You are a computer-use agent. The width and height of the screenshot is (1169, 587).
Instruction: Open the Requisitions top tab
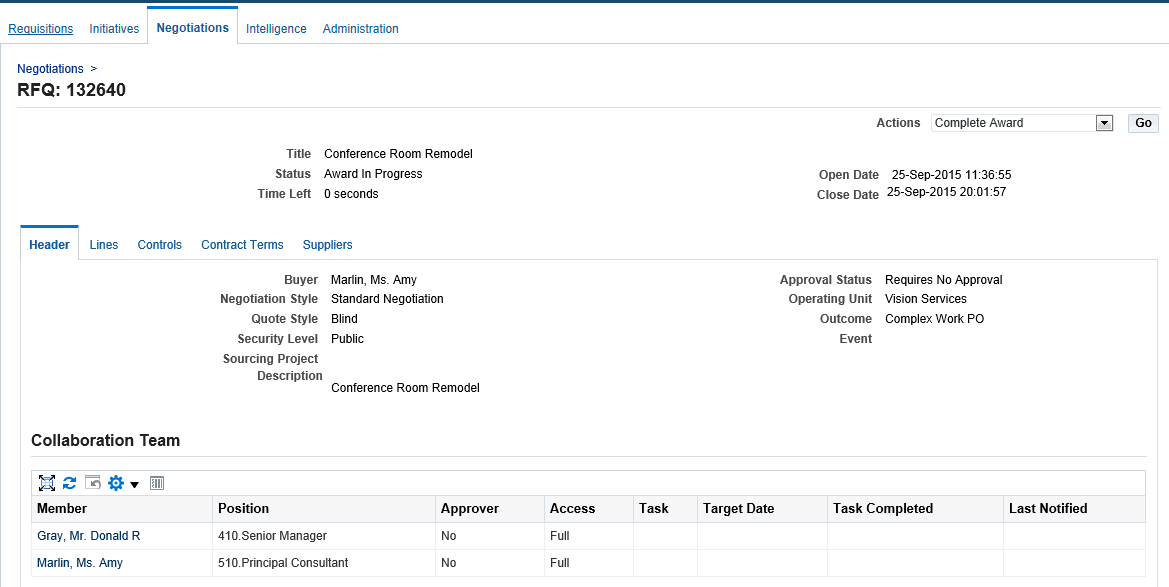tap(40, 28)
